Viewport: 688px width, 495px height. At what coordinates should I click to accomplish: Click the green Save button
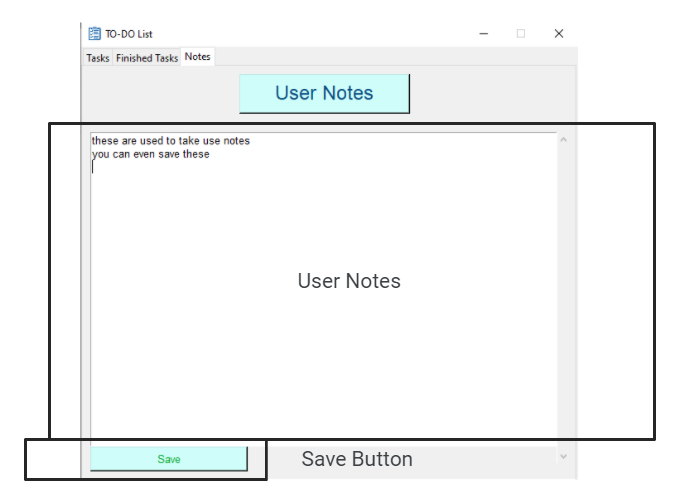click(169, 459)
